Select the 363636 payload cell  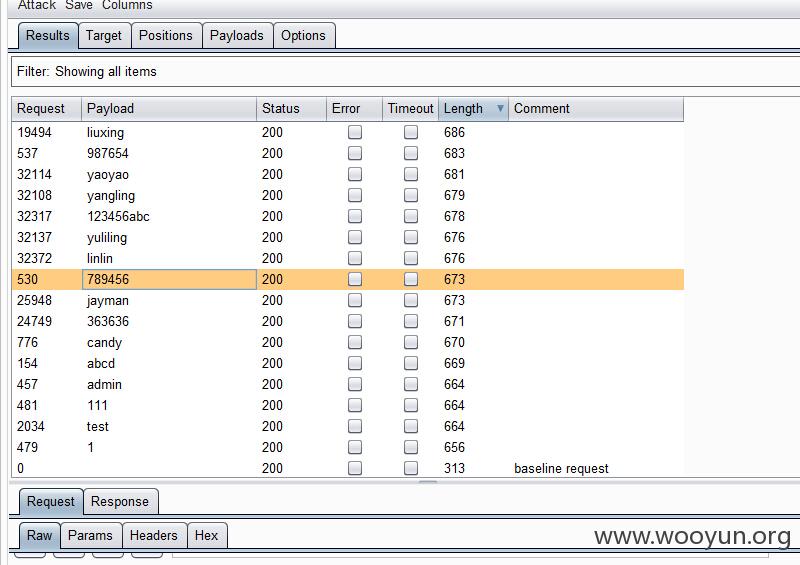click(x=169, y=321)
